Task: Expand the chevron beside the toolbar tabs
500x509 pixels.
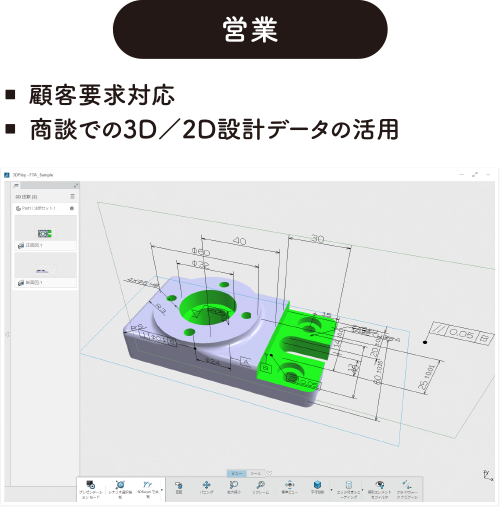Action: pos(270,473)
